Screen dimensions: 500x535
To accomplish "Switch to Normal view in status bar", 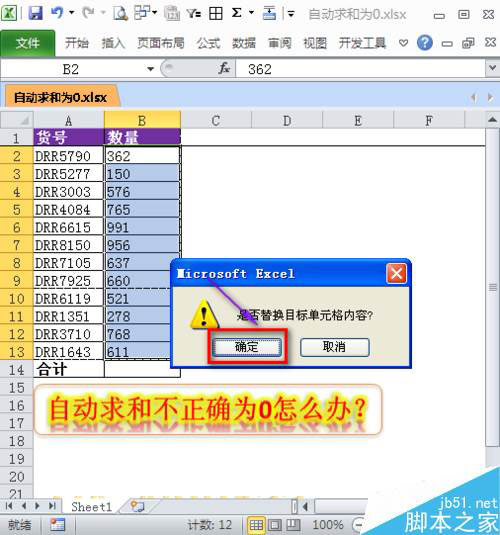I will pos(256,525).
